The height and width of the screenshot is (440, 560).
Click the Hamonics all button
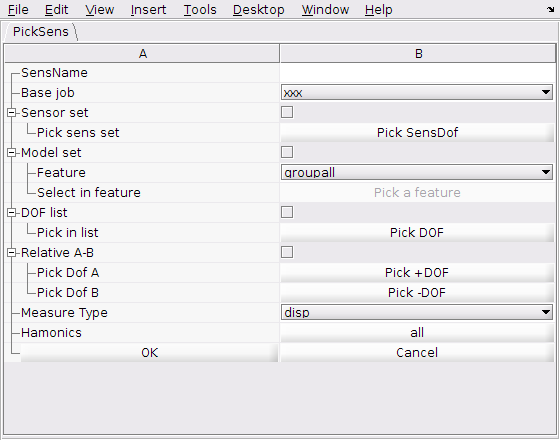[417, 332]
